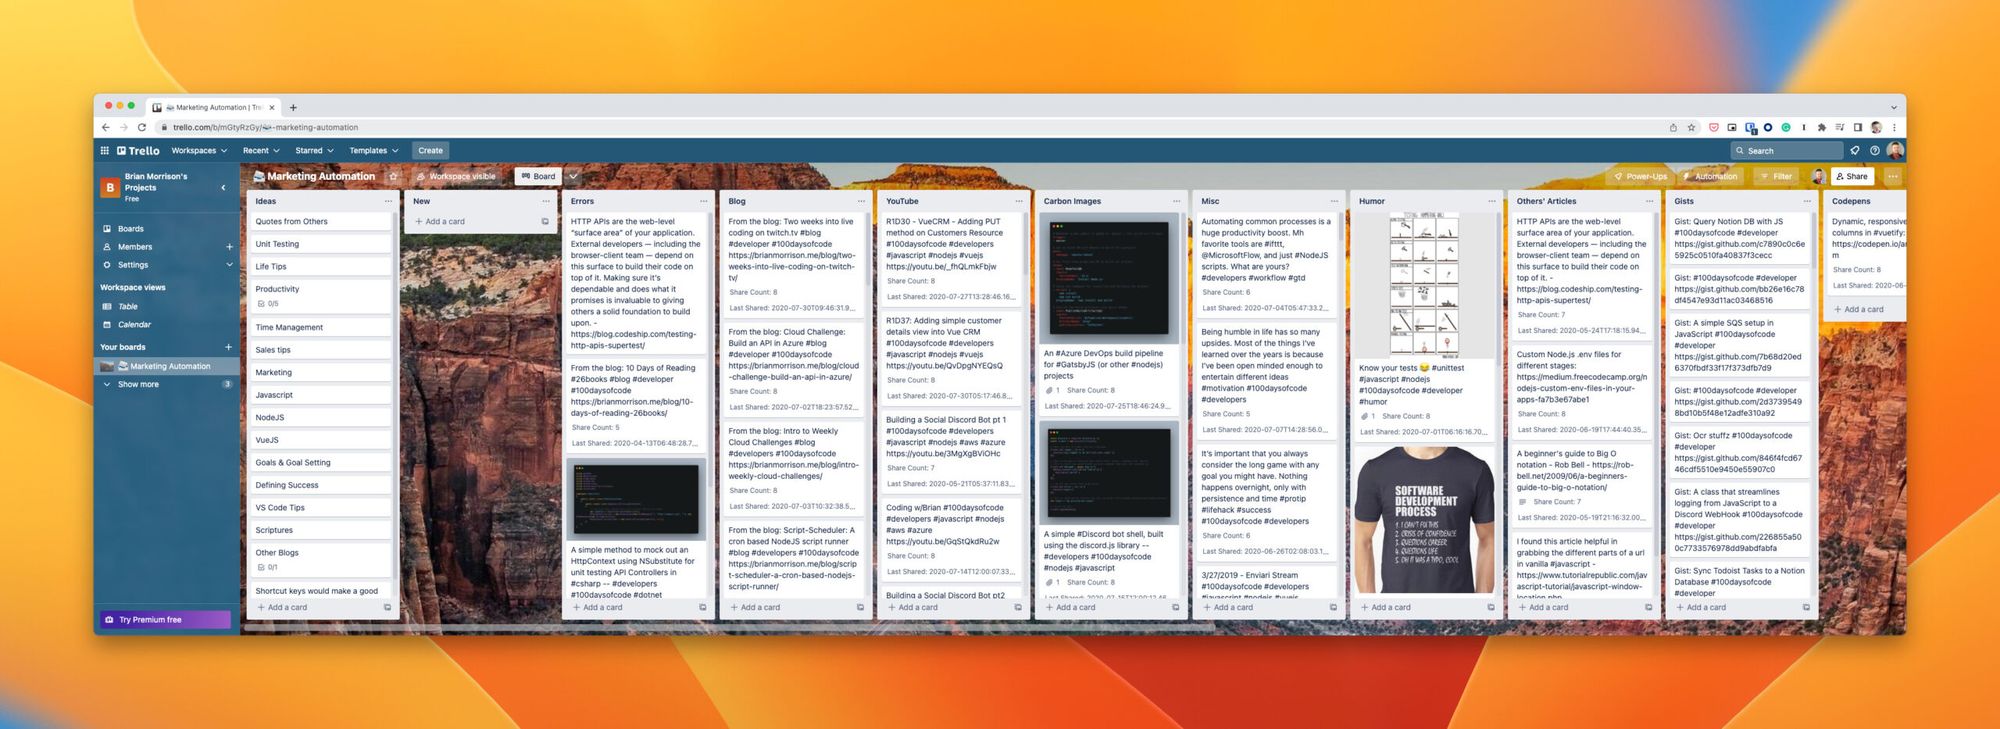Image resolution: width=2000 pixels, height=729 pixels.
Task: Click create-from-template icon in Errors list
Action: click(x=703, y=607)
